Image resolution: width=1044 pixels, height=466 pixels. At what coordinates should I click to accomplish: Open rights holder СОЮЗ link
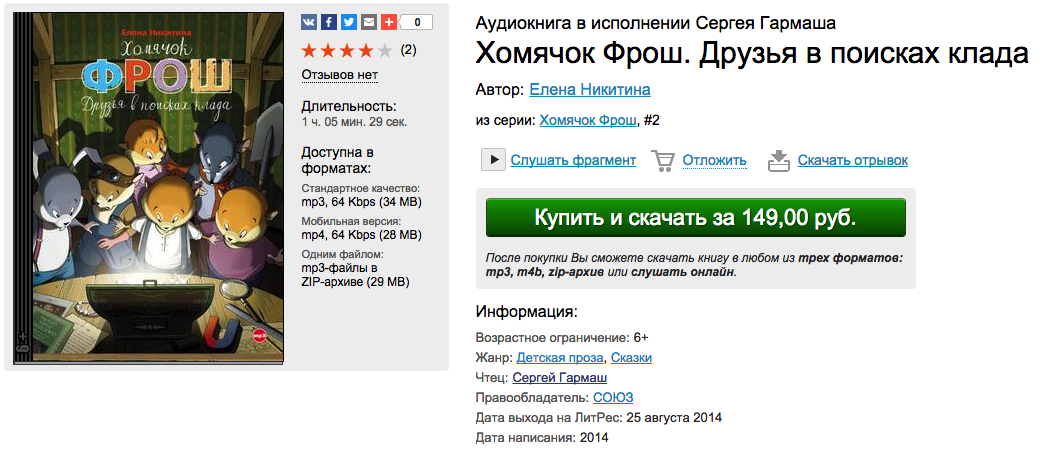point(613,398)
